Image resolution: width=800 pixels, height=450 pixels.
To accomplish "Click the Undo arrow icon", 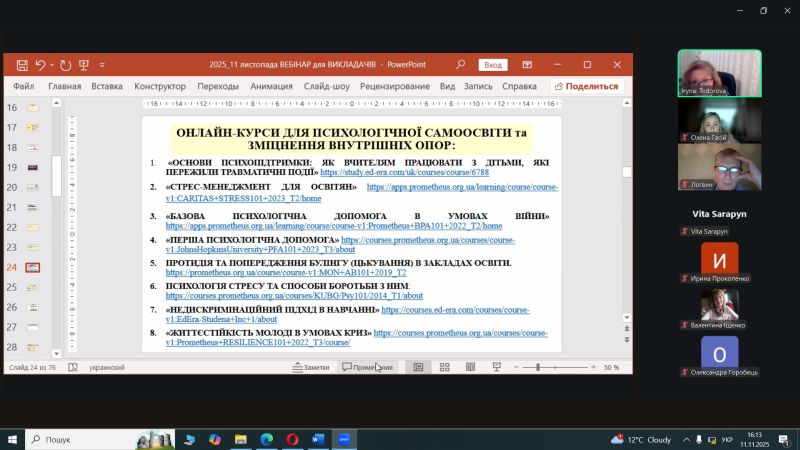I will click(41, 65).
